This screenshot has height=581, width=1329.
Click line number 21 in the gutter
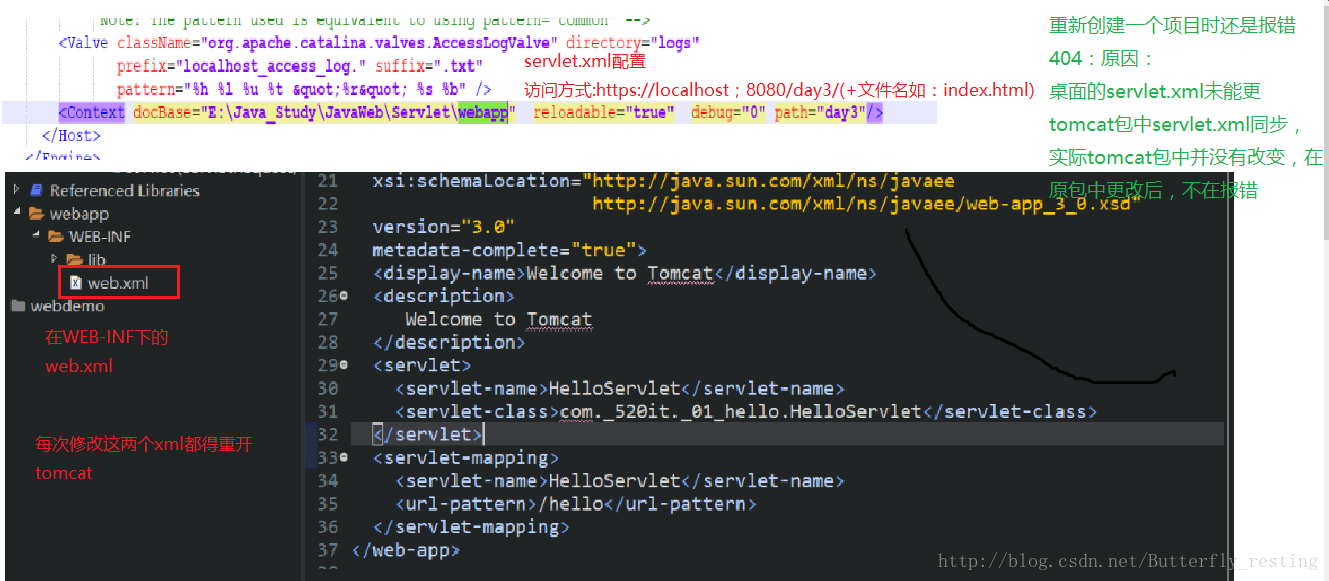click(x=328, y=181)
